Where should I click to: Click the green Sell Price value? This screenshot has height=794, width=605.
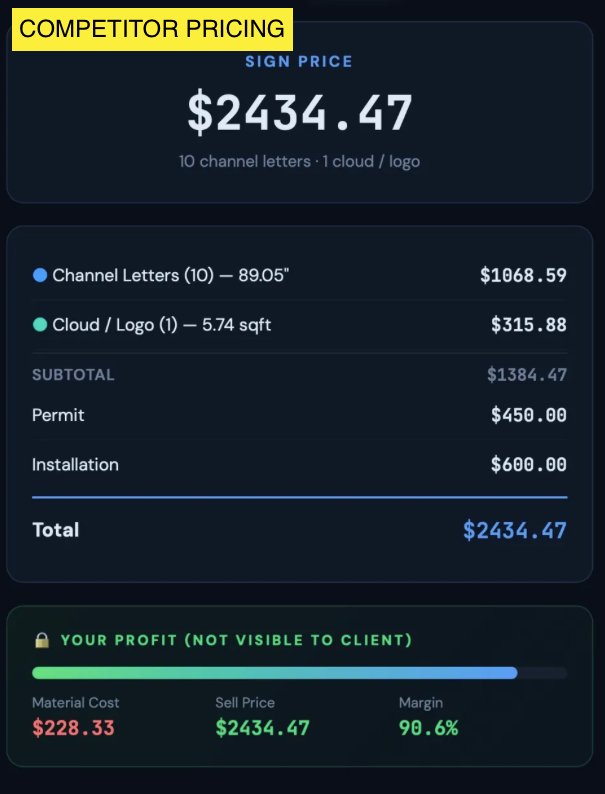point(262,728)
